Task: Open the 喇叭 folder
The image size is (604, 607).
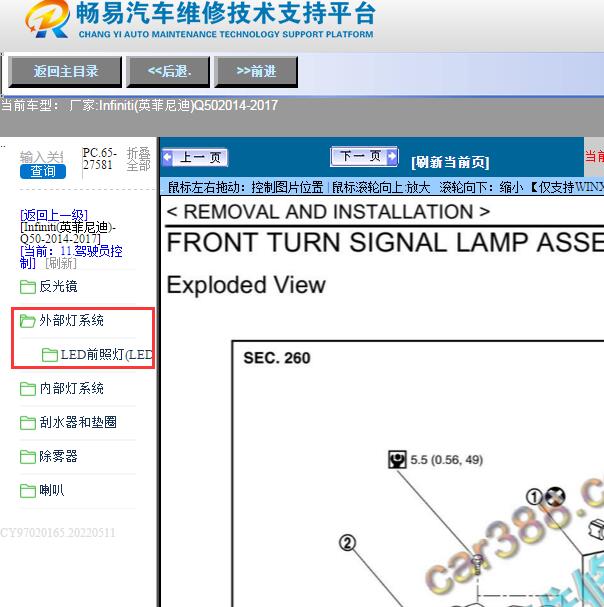Action: tap(51, 490)
